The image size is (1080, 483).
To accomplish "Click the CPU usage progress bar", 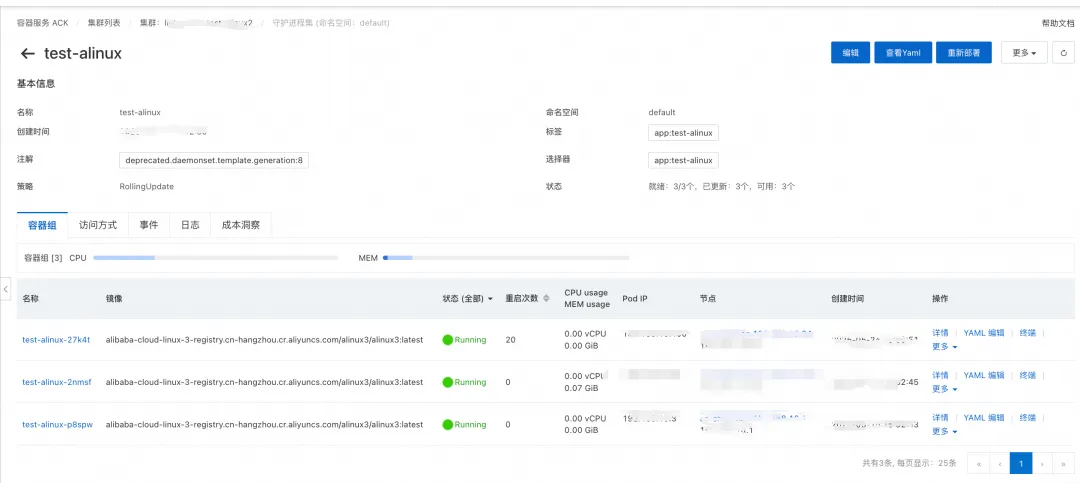I will tap(216, 258).
